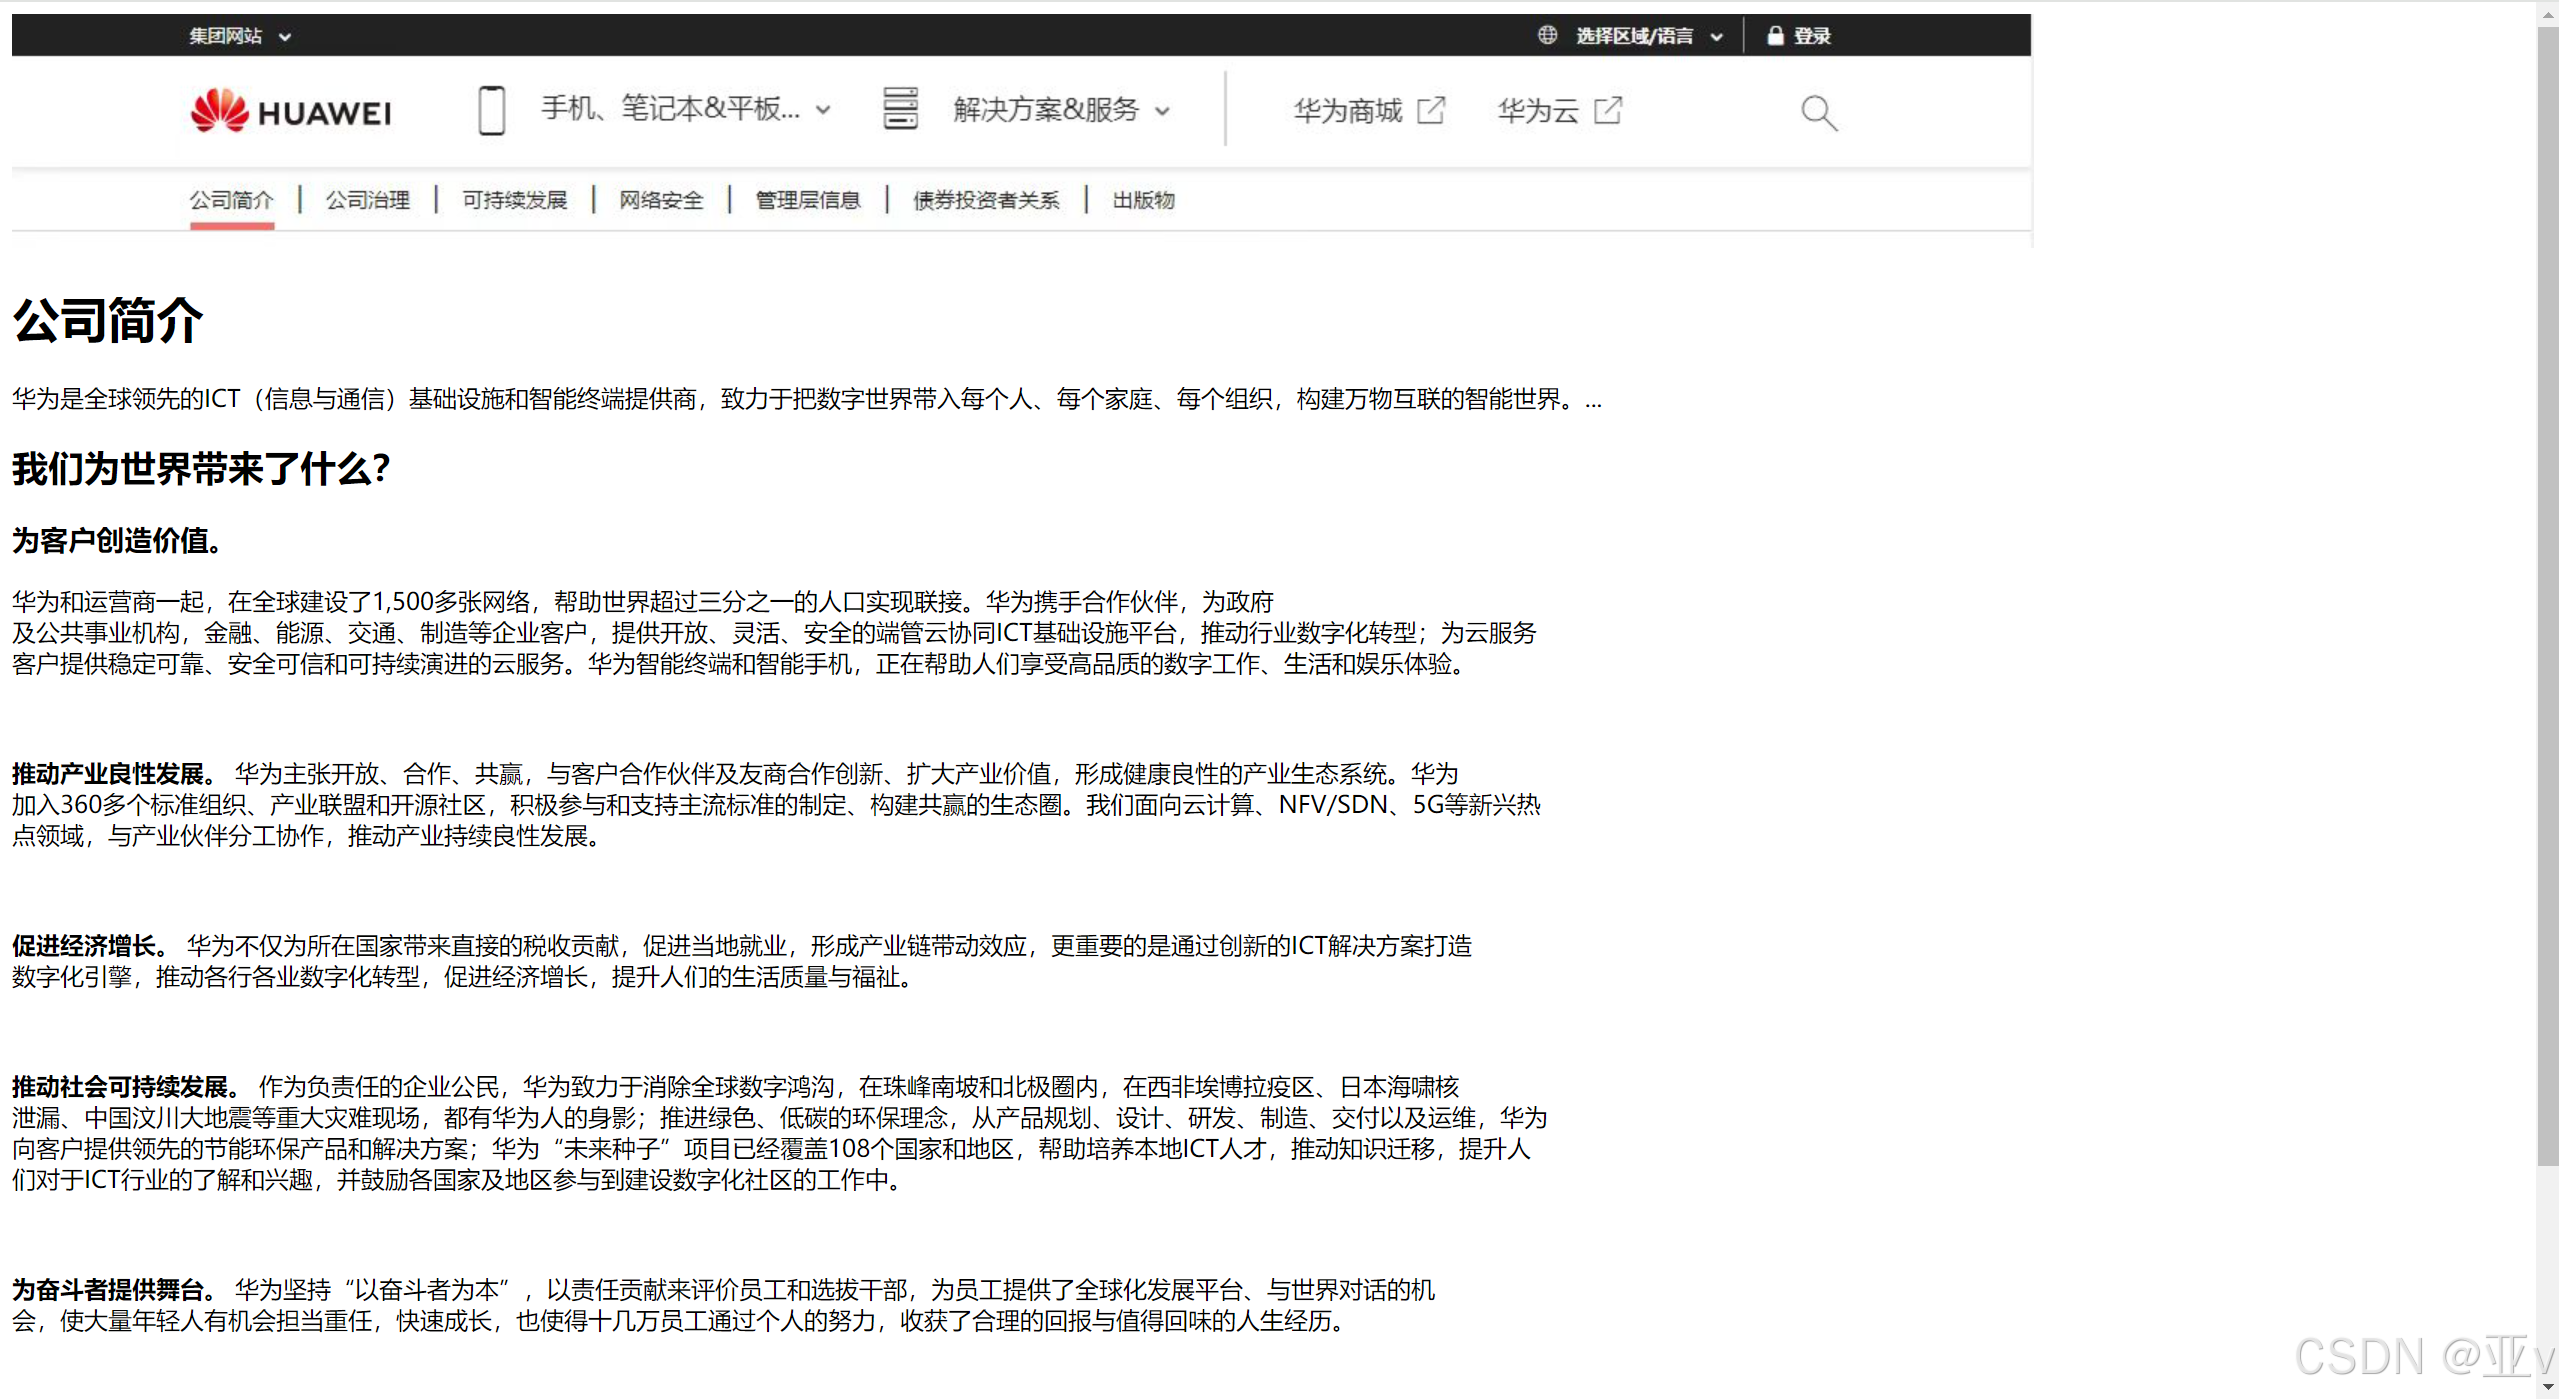2559x1399 pixels.
Task: Click the phone icon beside 手机、笔记本&平板
Action: coord(490,110)
